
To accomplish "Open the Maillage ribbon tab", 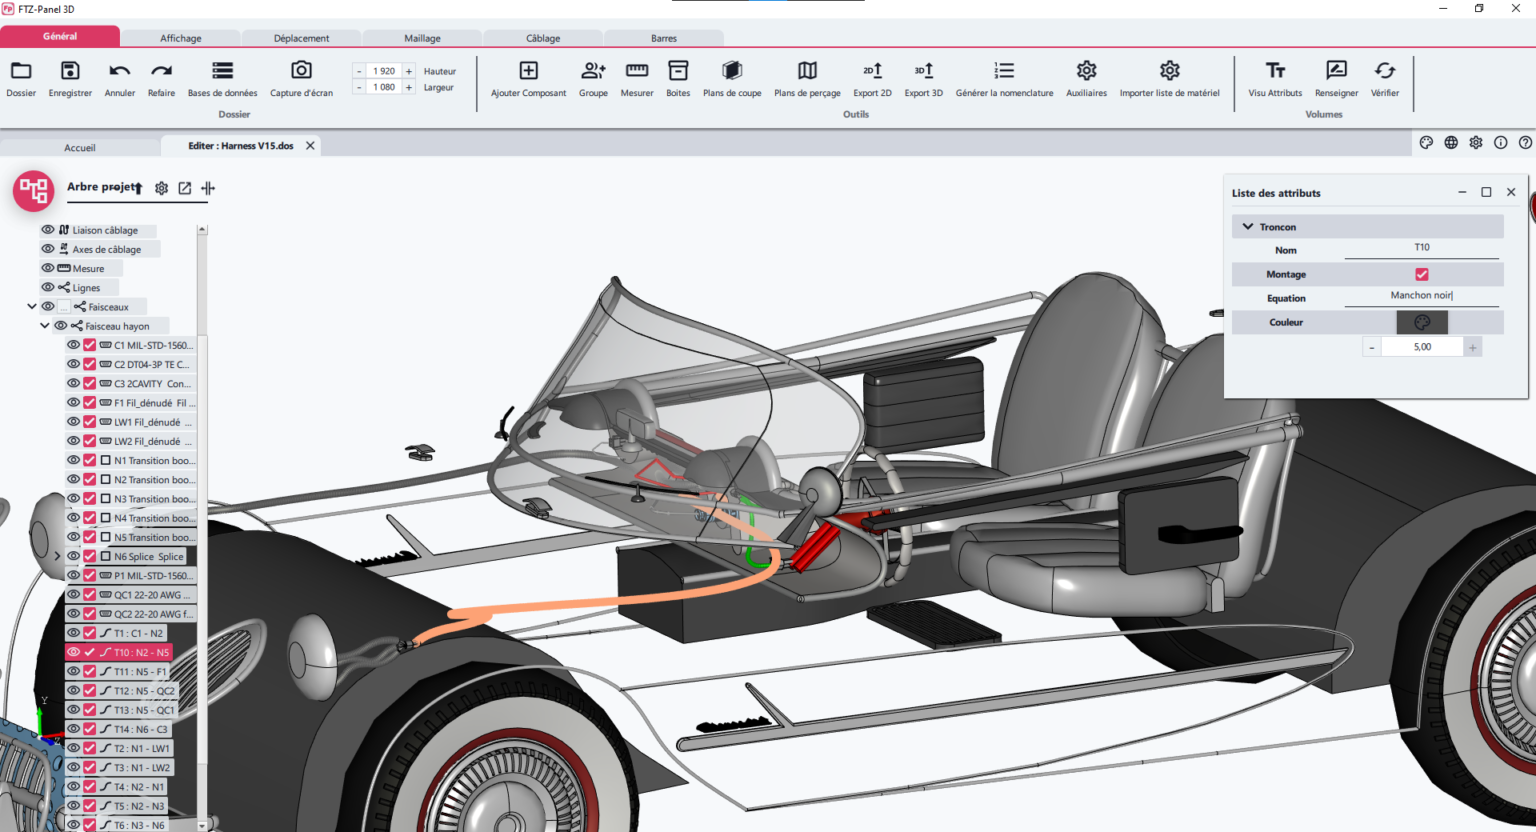I will pyautogui.click(x=421, y=37).
